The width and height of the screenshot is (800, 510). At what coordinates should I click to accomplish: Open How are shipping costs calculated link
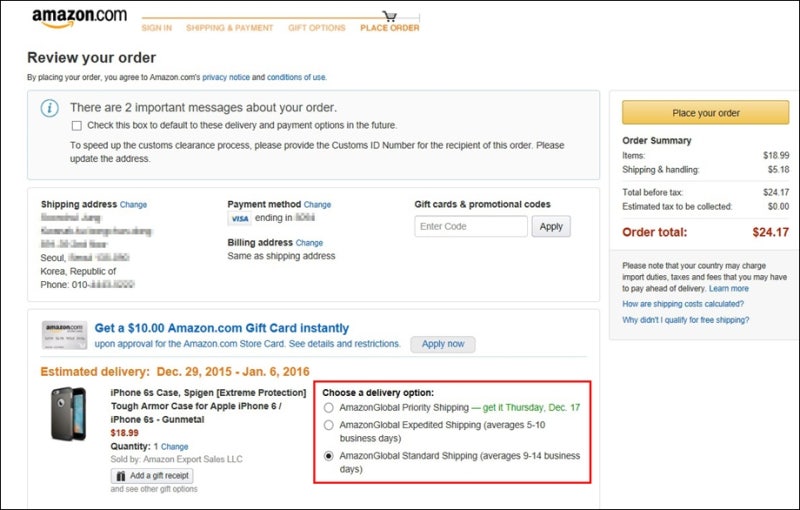click(x=683, y=304)
